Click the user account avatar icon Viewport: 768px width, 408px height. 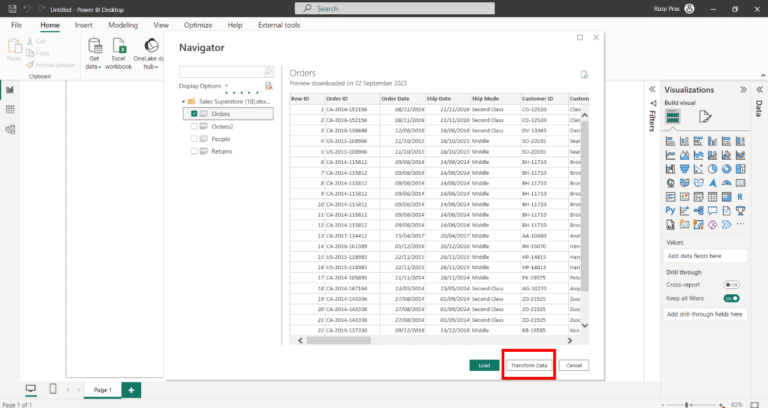click(x=689, y=9)
